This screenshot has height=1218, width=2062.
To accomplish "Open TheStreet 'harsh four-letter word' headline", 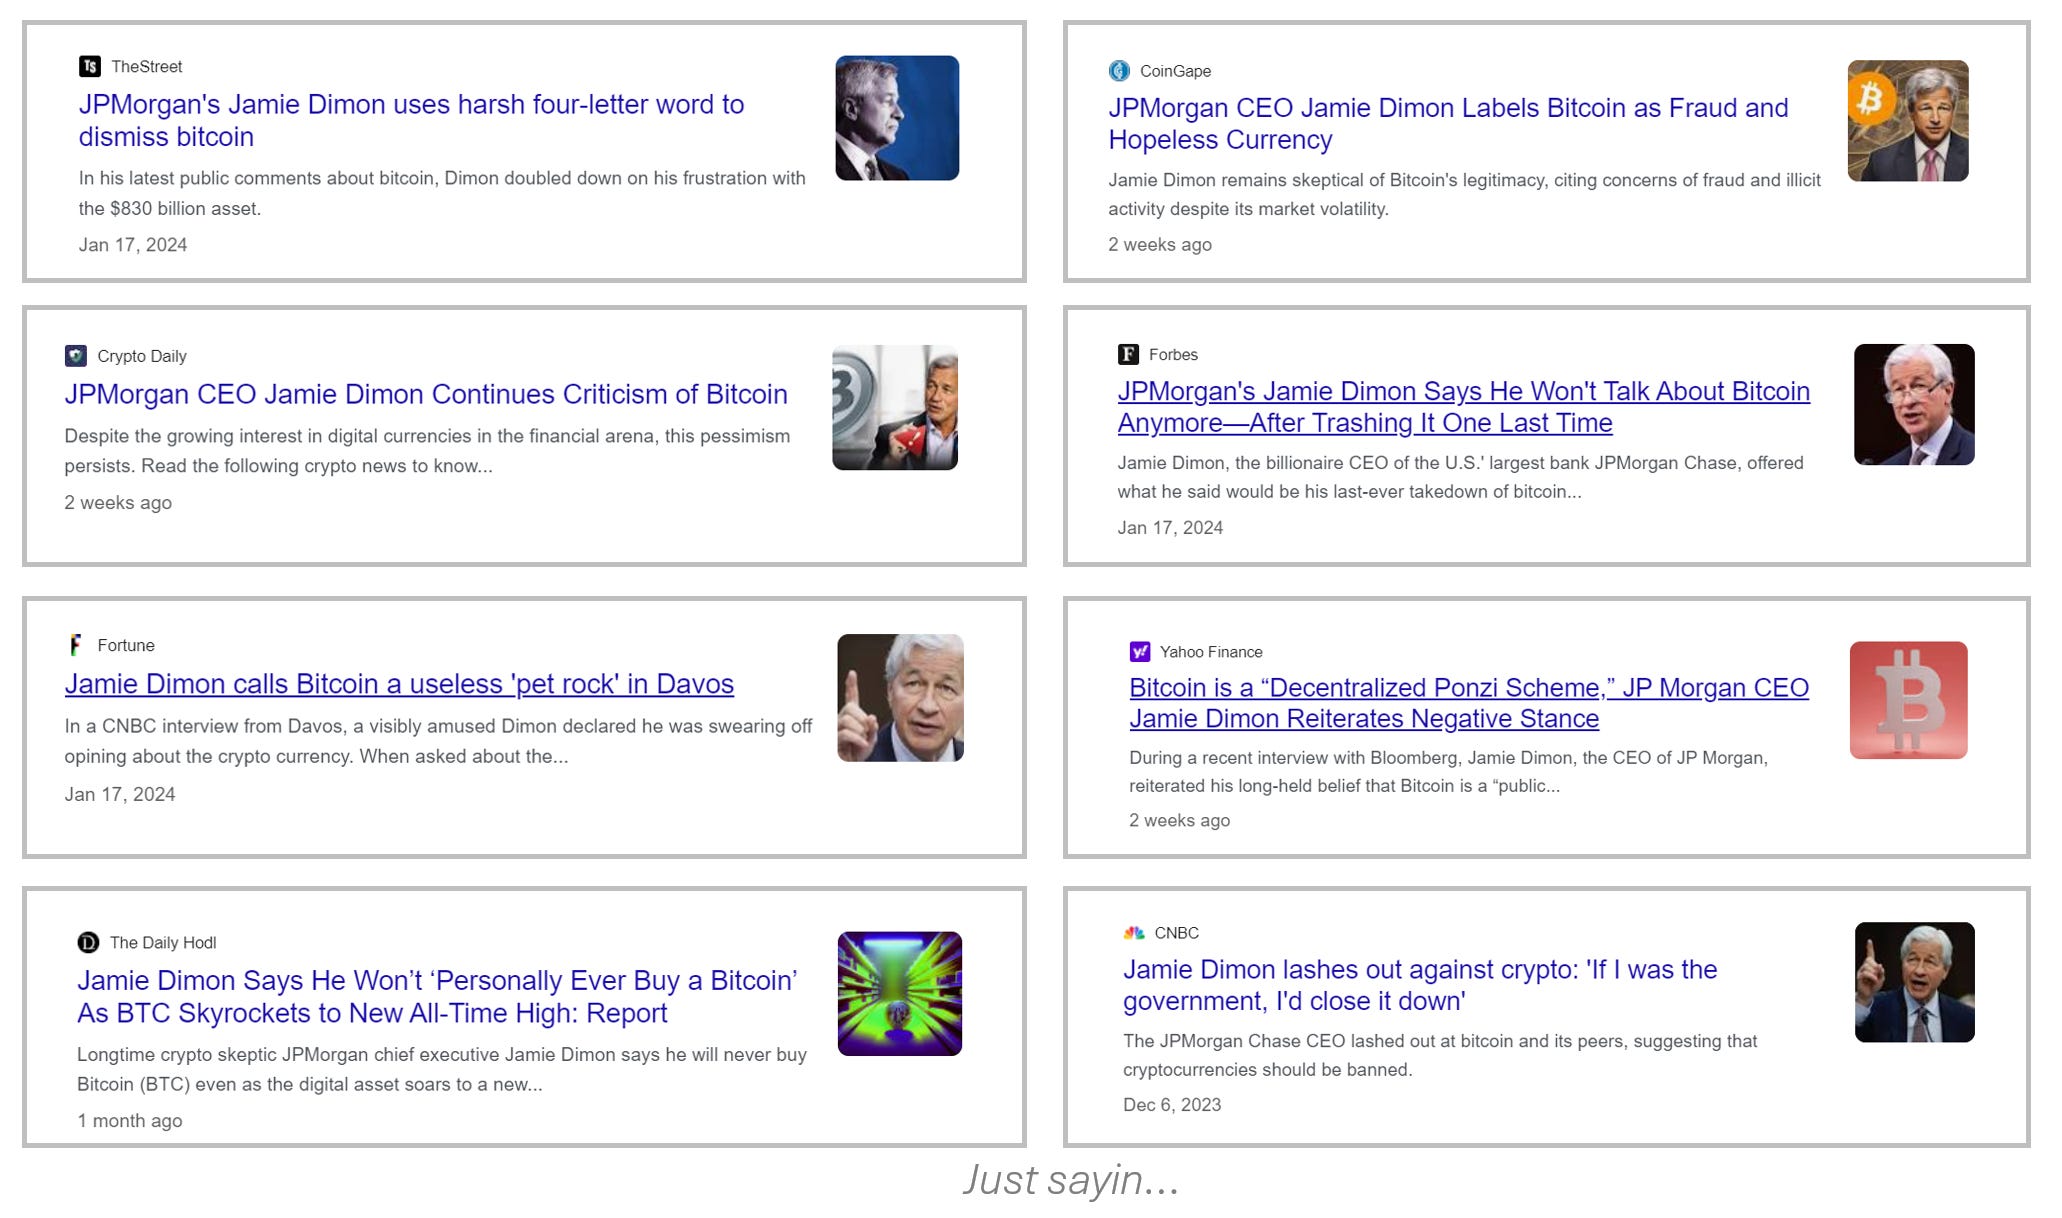I will (x=411, y=120).
